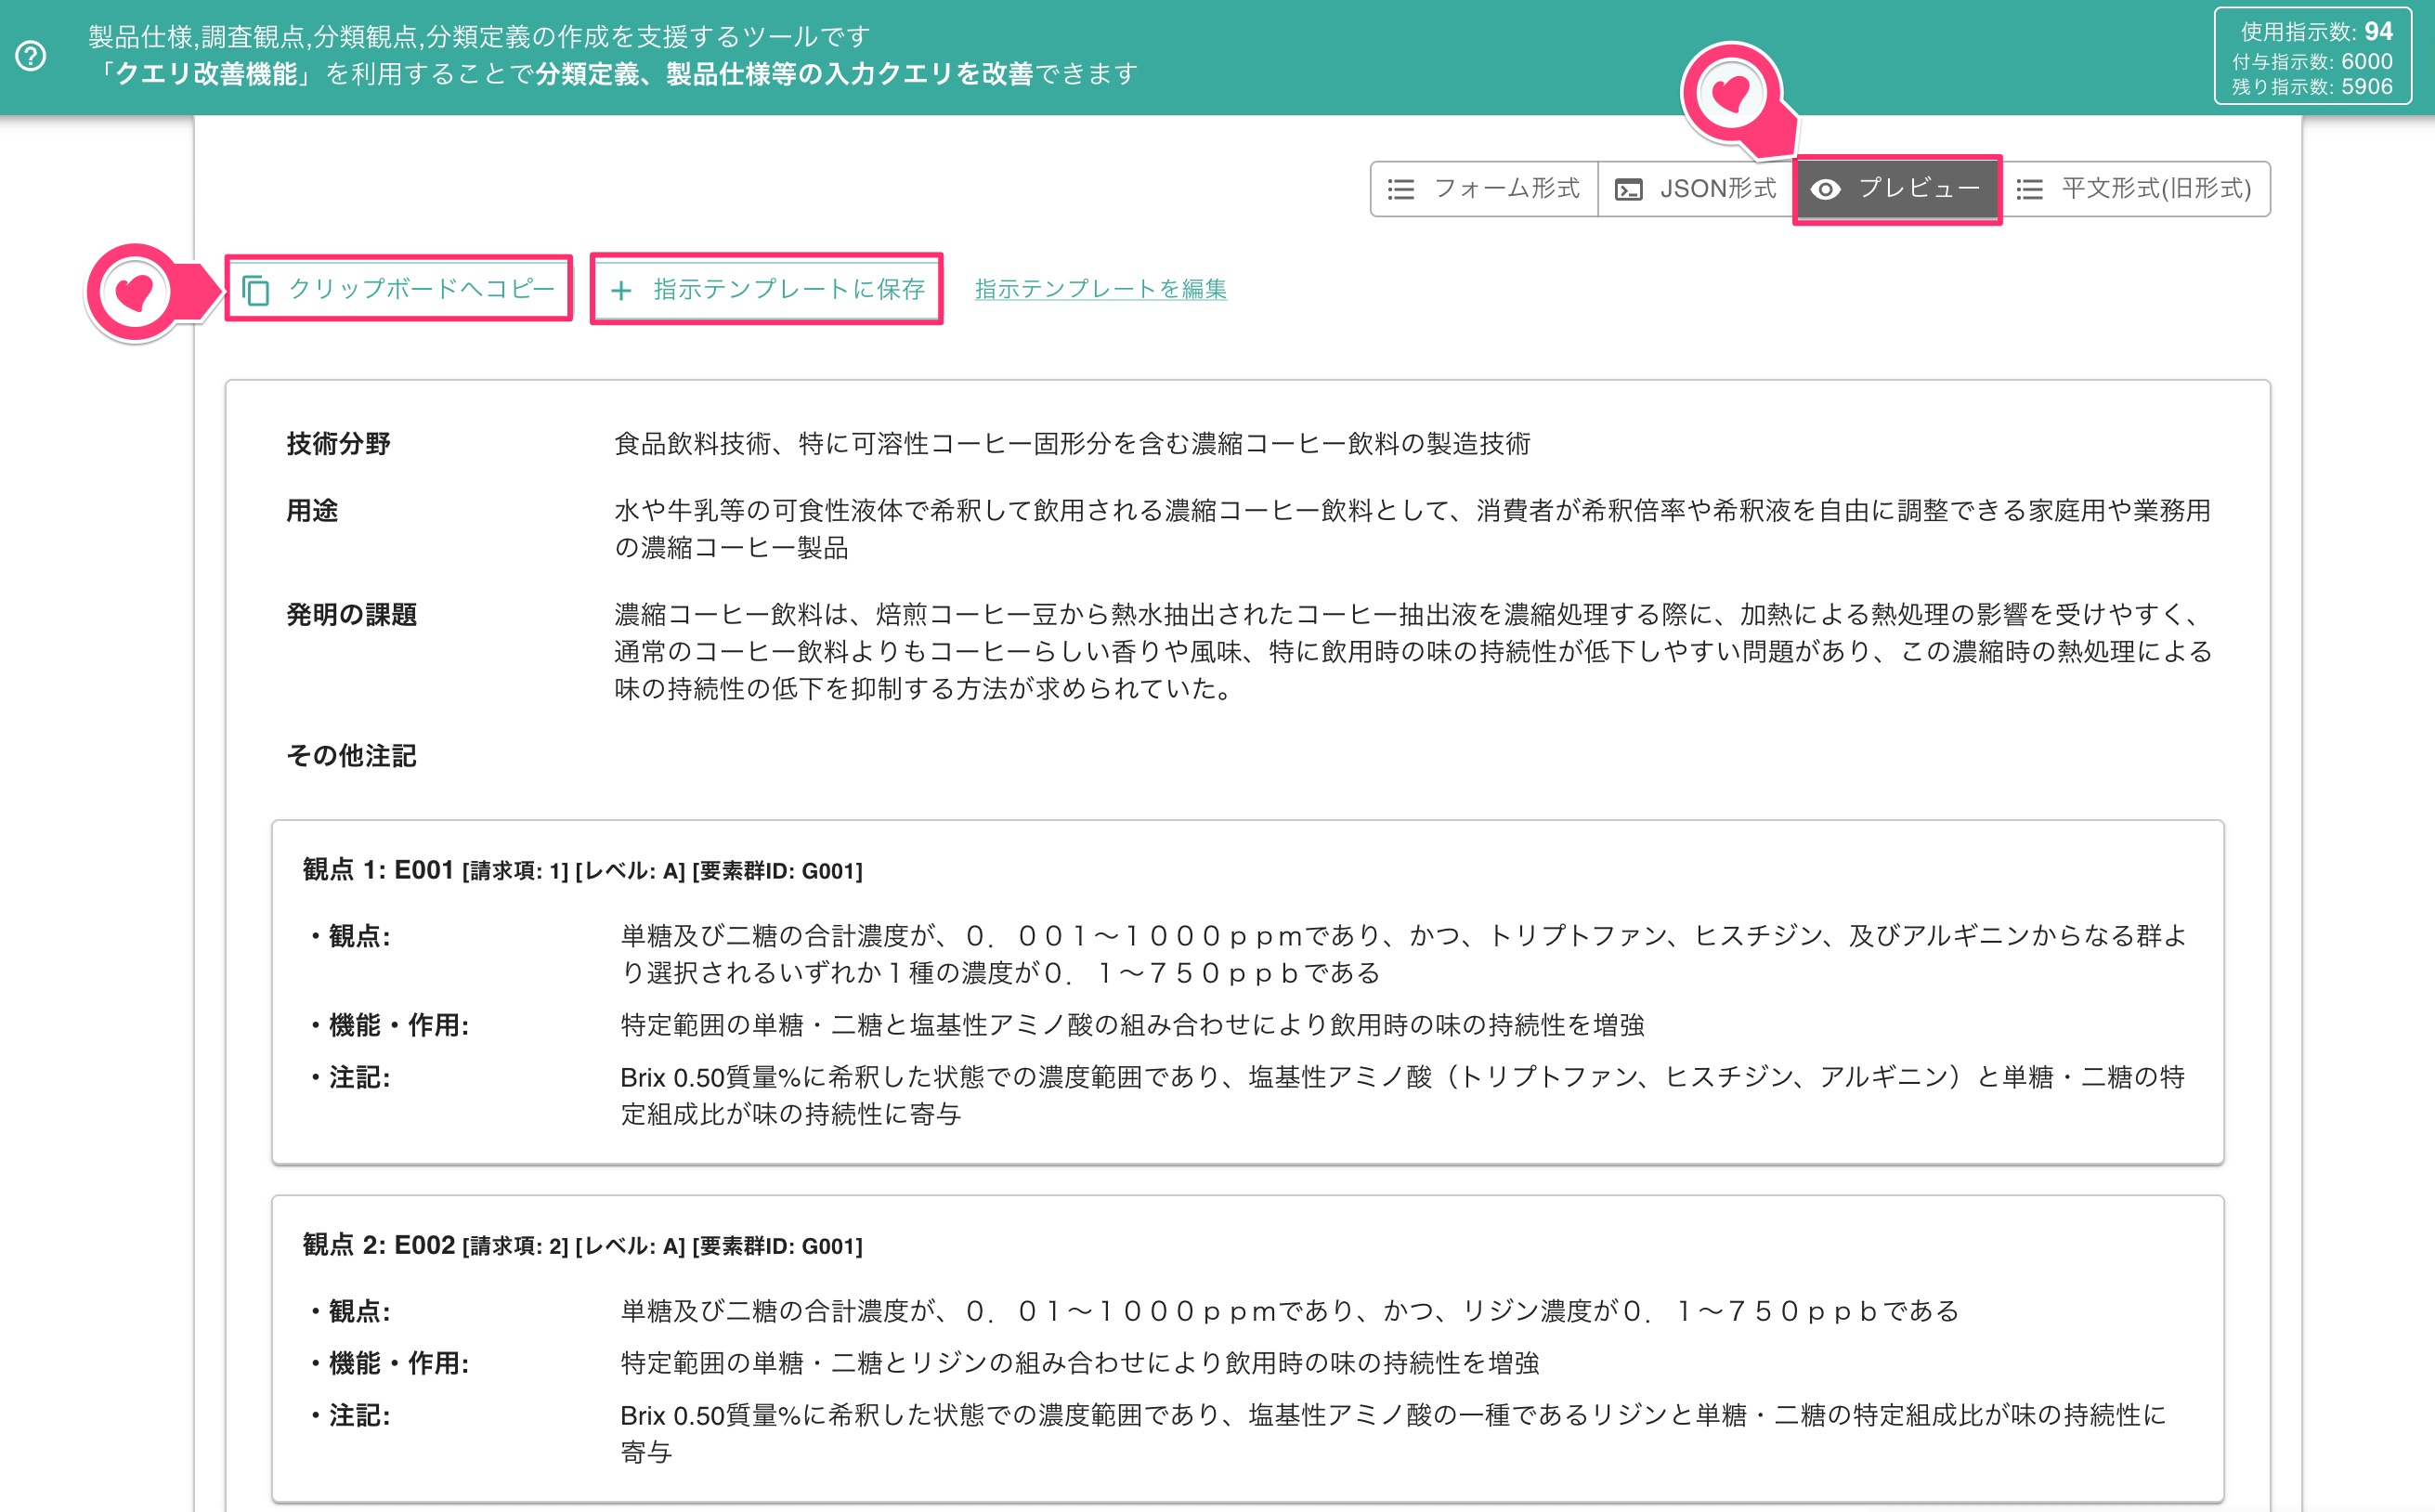Click the help question-mark icon in header

pos(31,56)
